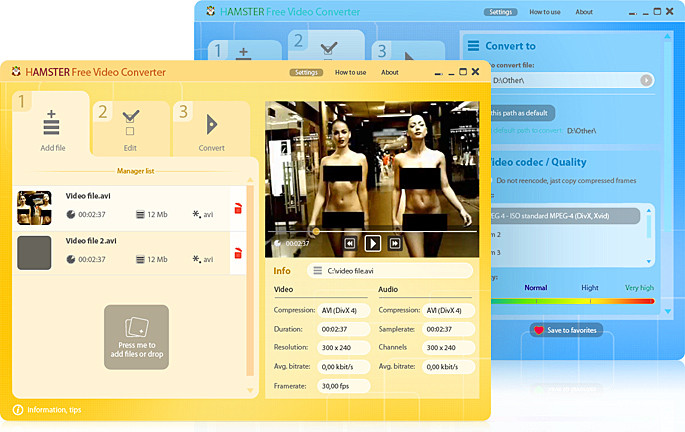Image resolution: width=685 pixels, height=432 pixels.
Task: Click manager list scroll up arrow
Action: (x=250, y=180)
